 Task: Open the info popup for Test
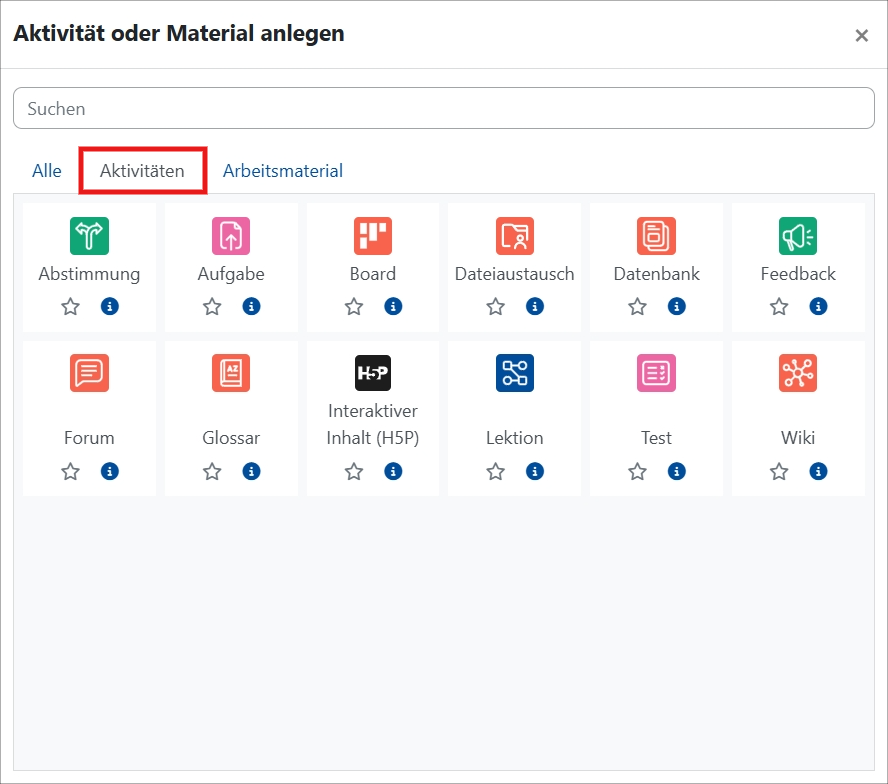point(676,470)
